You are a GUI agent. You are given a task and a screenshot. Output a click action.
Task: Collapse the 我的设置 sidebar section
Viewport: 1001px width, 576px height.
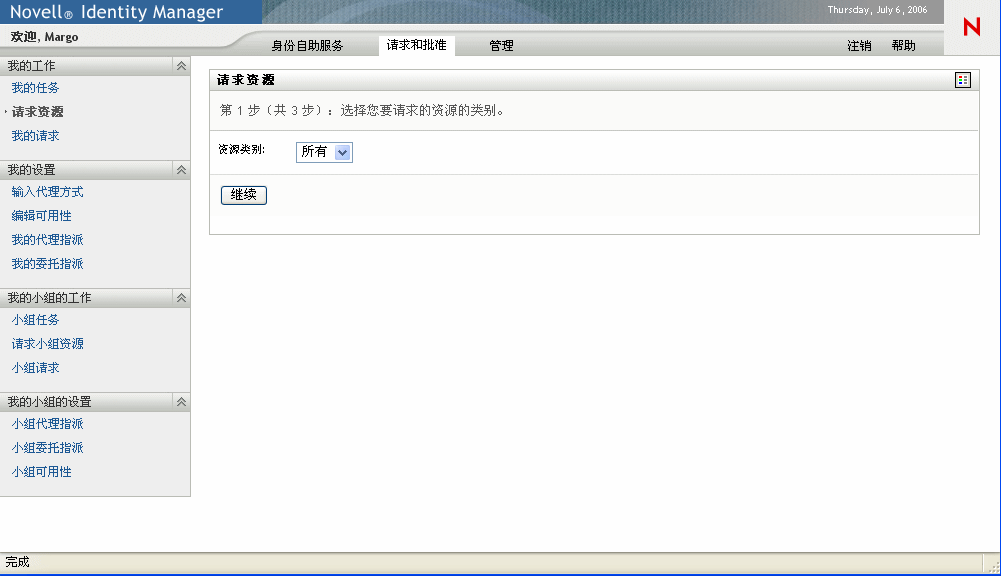click(181, 169)
